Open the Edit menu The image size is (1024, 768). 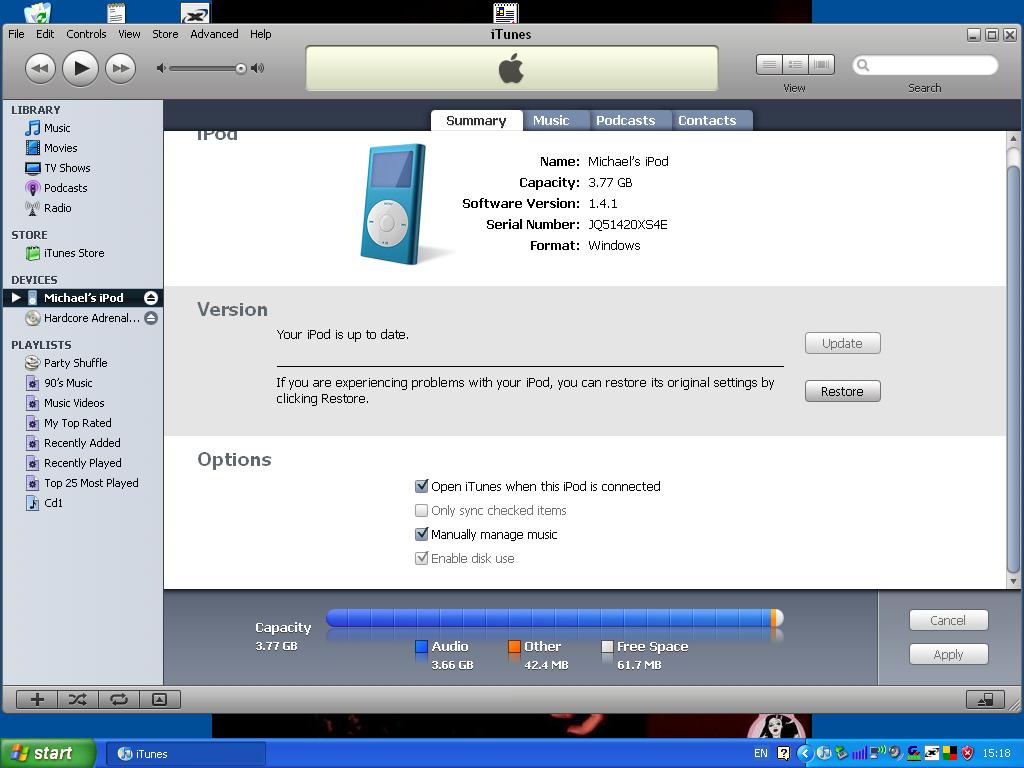click(45, 34)
